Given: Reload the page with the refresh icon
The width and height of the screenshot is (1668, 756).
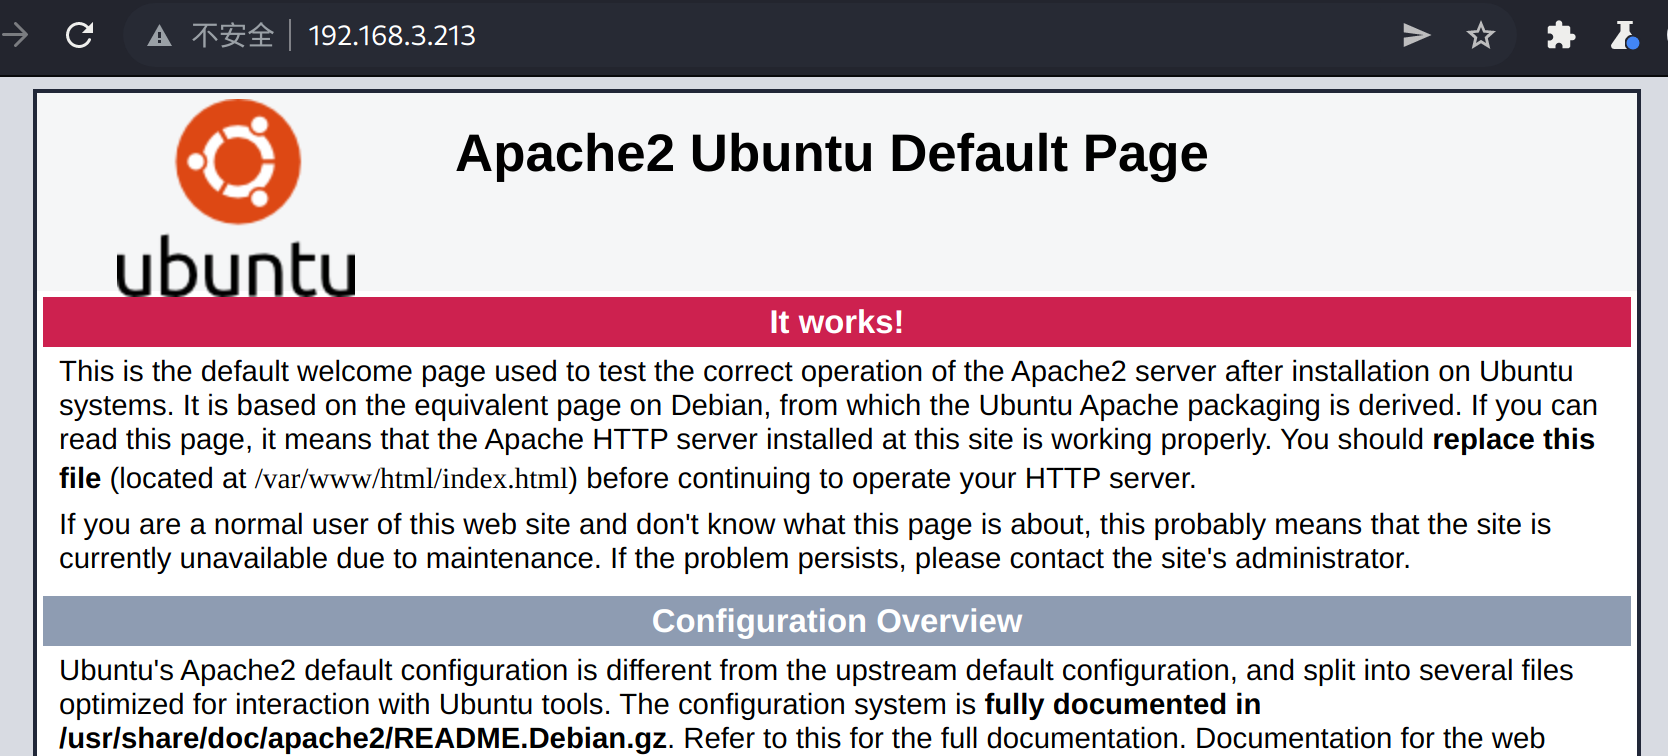Looking at the screenshot, I should point(79,36).
